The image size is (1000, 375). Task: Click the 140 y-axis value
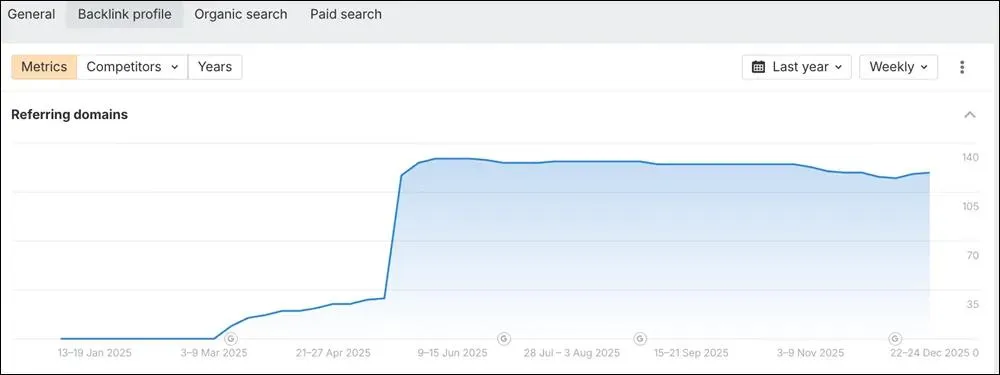[969, 158]
